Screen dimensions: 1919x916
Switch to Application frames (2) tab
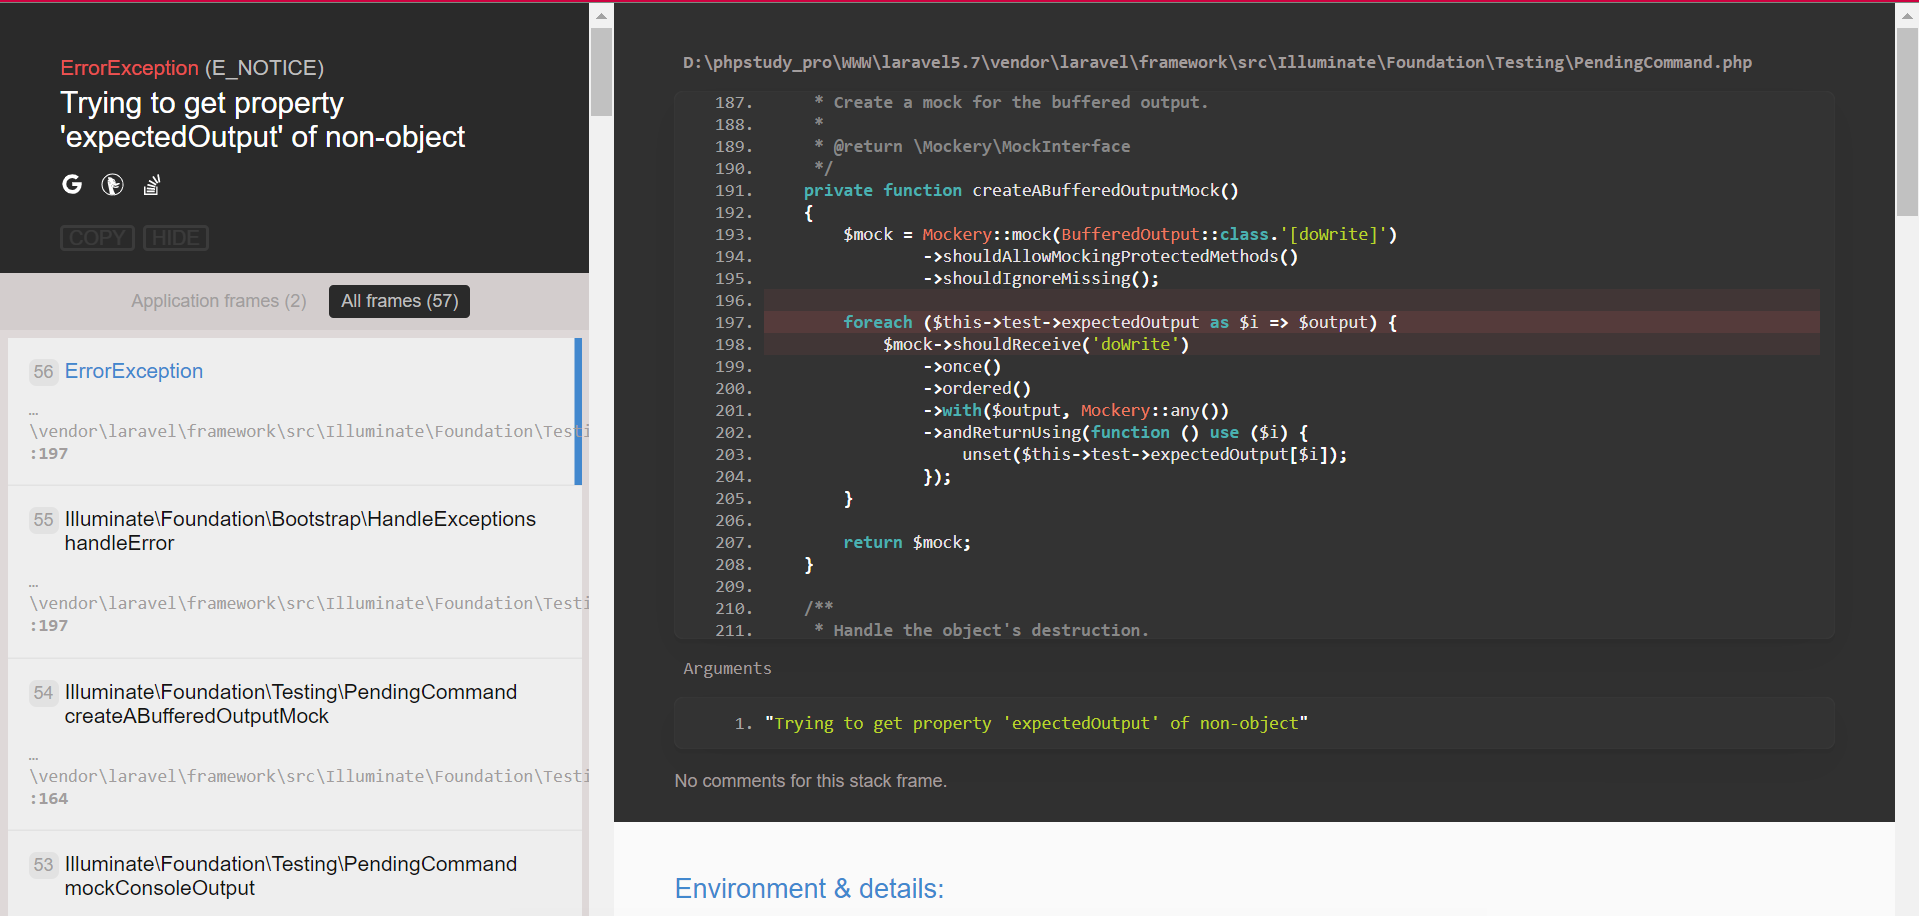tap(219, 301)
